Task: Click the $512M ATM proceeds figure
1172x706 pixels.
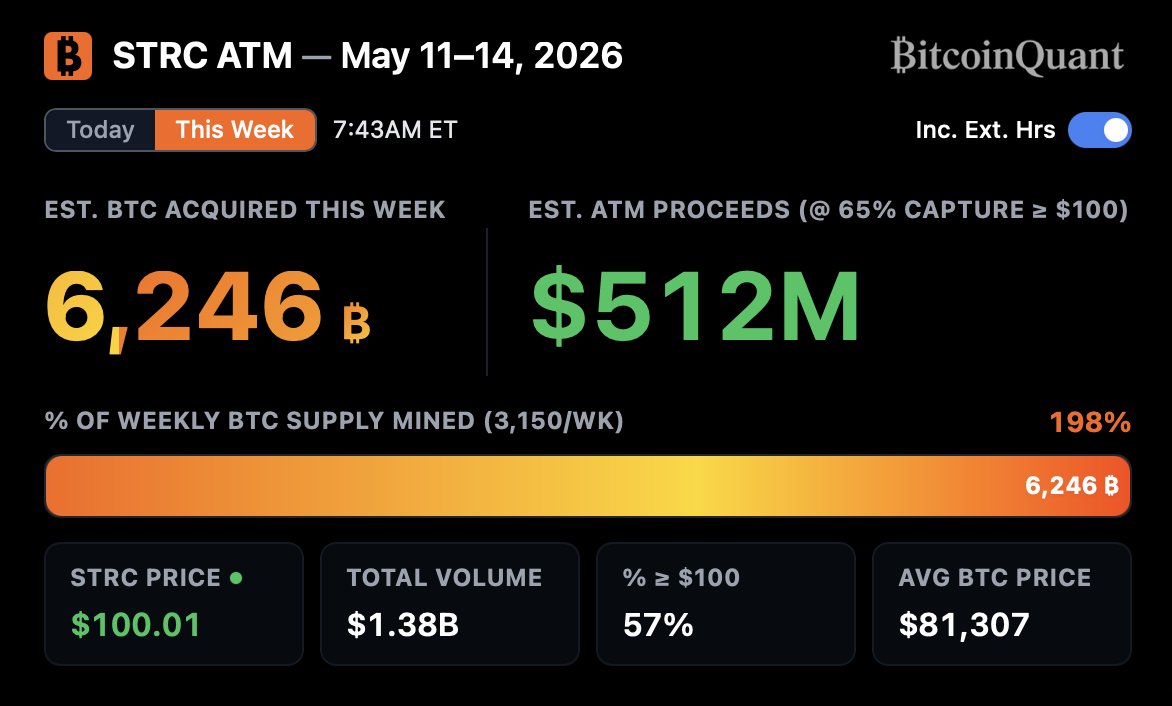Action: (x=696, y=307)
